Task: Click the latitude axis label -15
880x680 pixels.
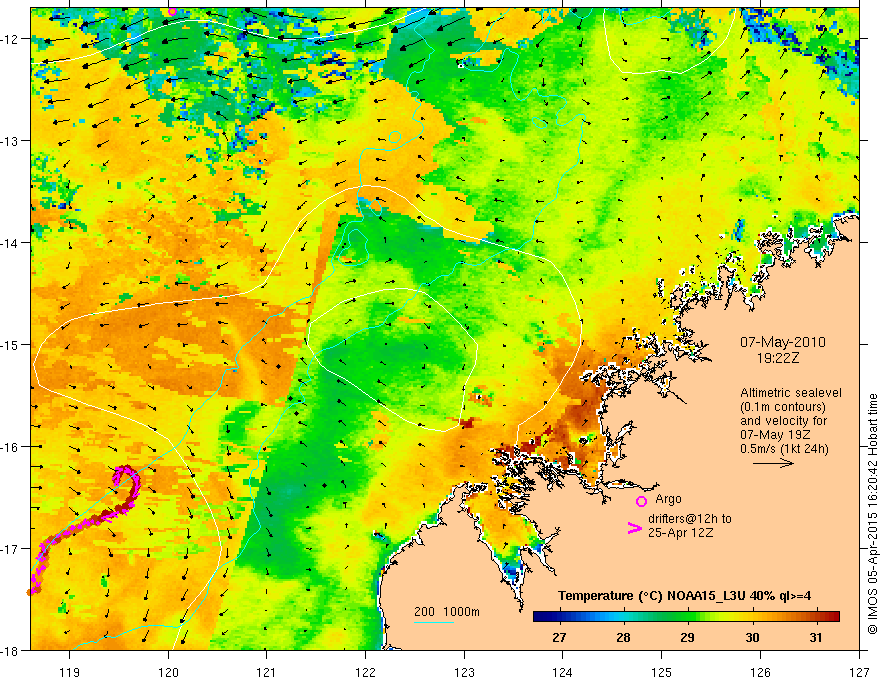Action: tap(10, 344)
